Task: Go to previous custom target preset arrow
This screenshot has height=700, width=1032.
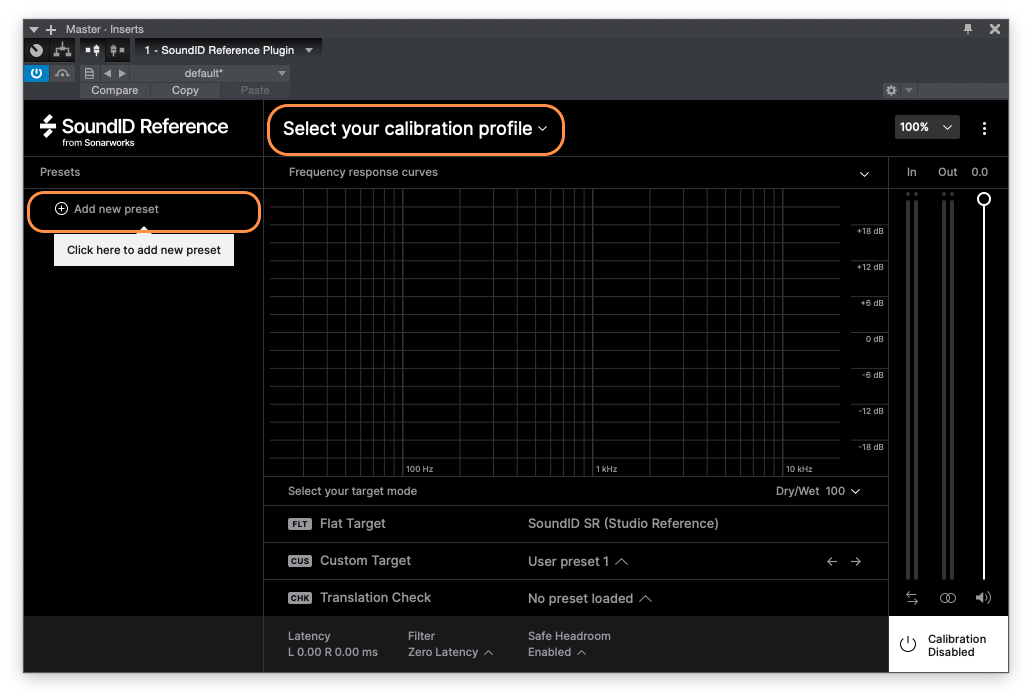Action: tap(832, 562)
